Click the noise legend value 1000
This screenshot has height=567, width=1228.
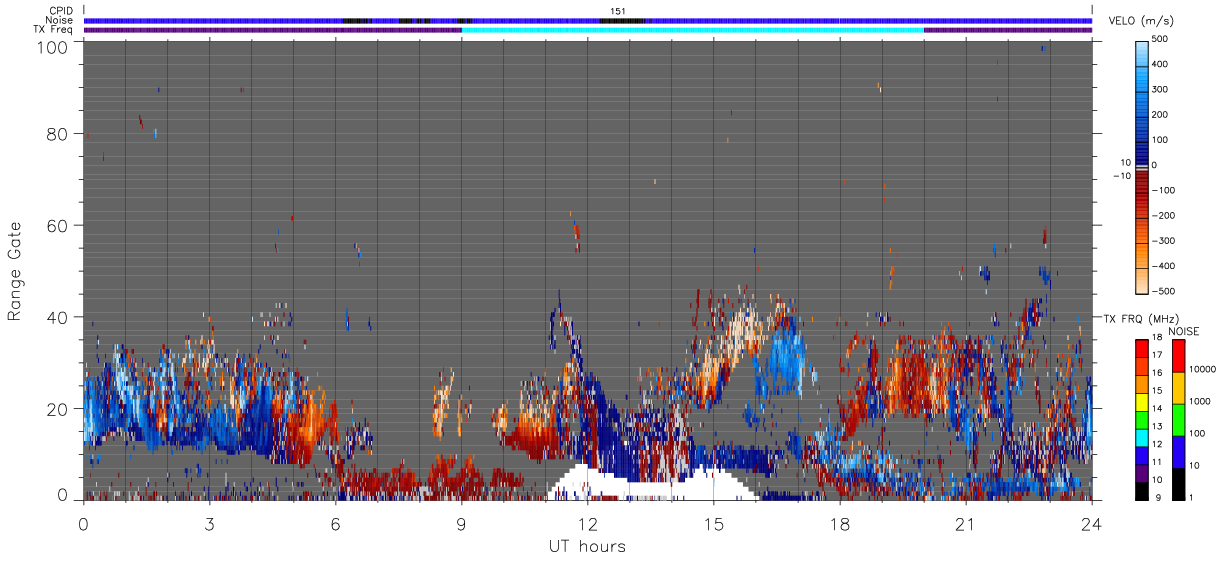pos(1198,401)
